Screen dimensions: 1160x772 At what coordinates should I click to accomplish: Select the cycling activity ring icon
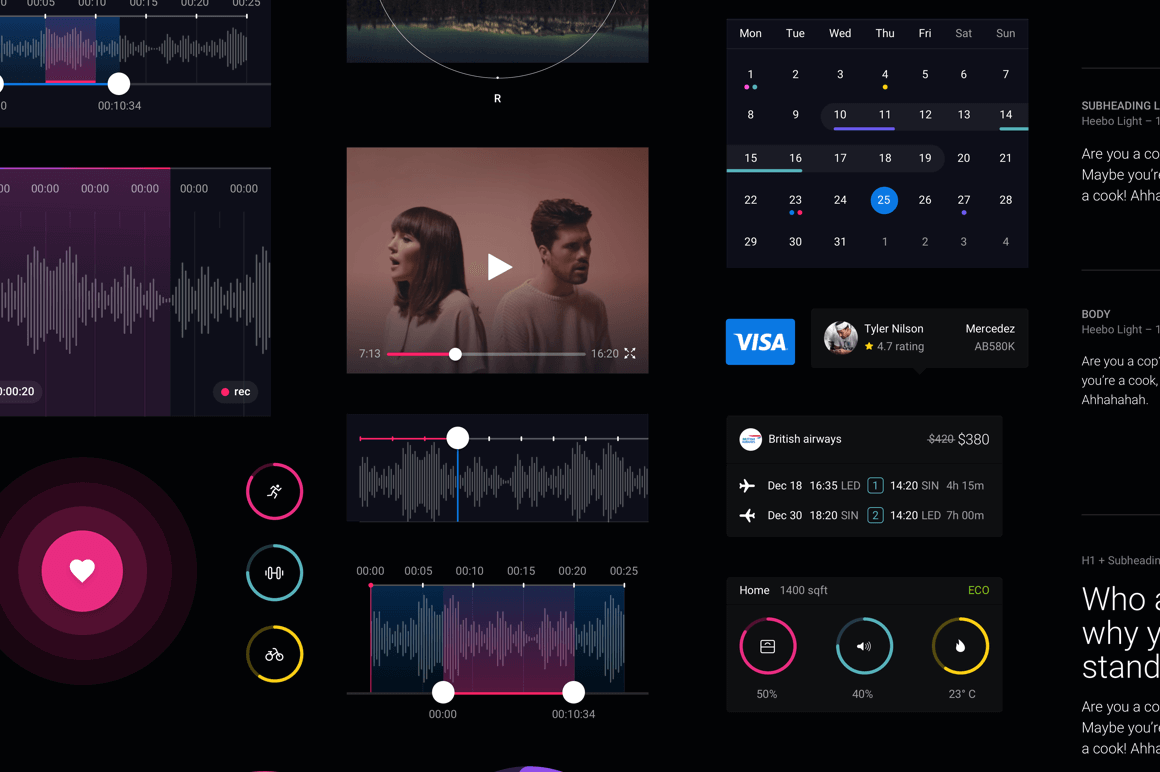[x=274, y=654]
